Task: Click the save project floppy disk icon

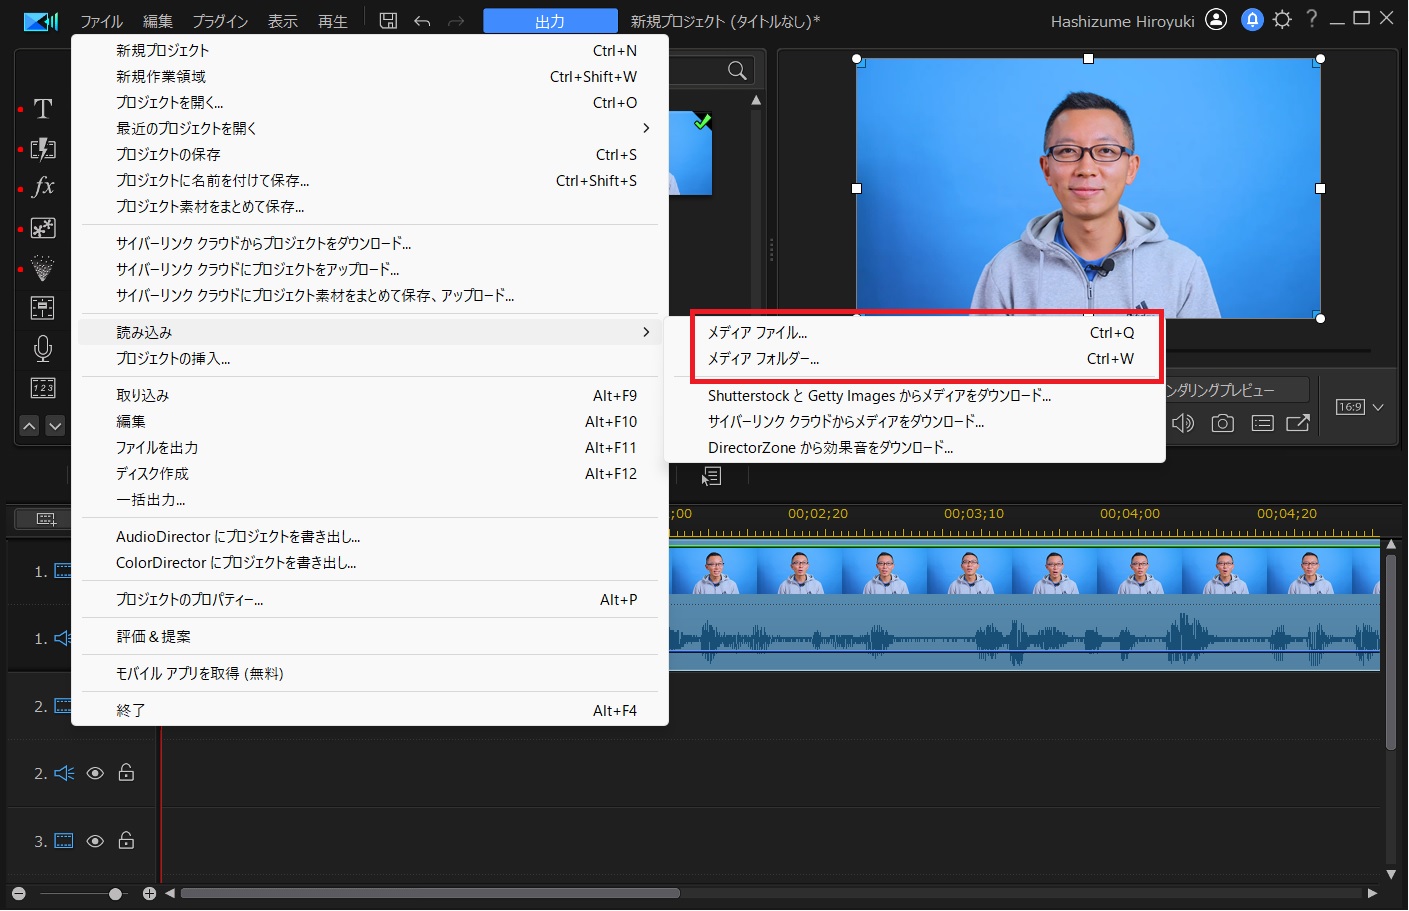Action: (388, 21)
